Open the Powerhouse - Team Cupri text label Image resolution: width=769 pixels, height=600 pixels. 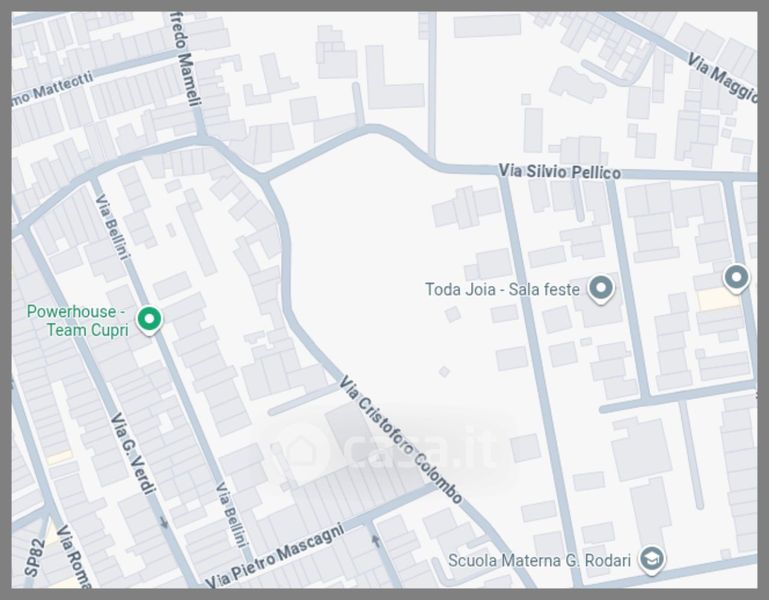(77, 321)
